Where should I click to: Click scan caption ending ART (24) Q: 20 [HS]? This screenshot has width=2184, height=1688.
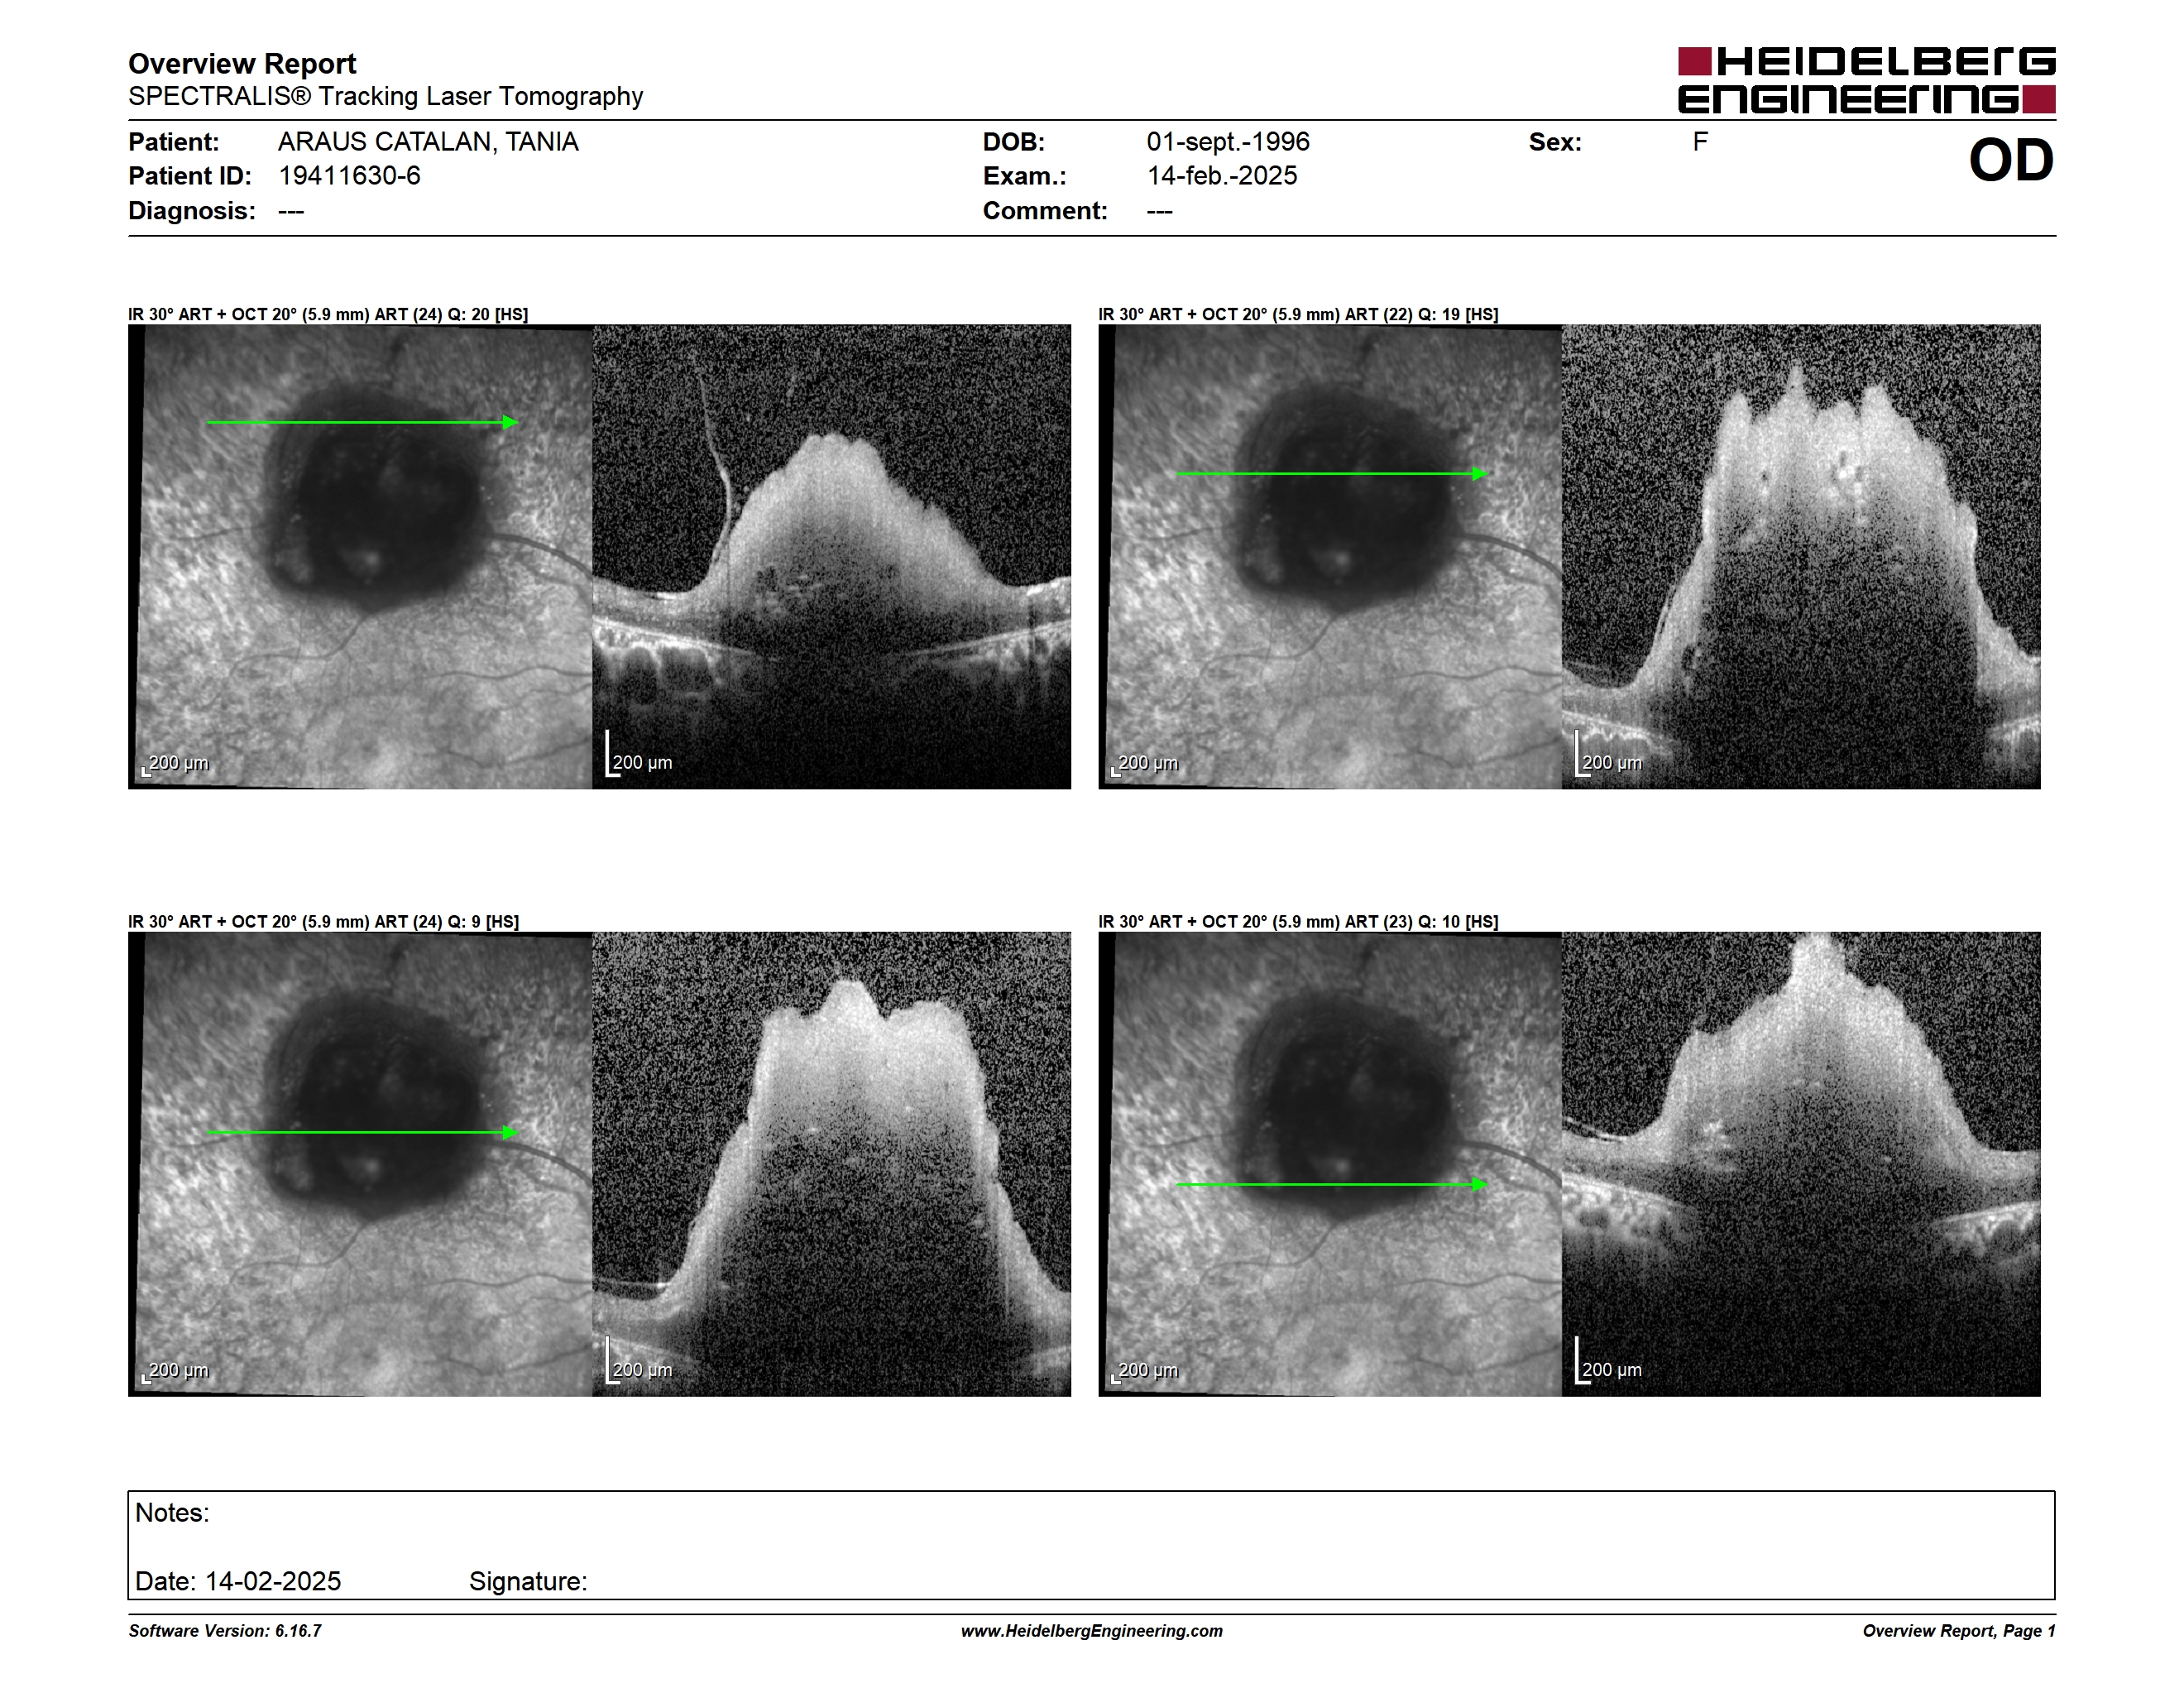(328, 314)
